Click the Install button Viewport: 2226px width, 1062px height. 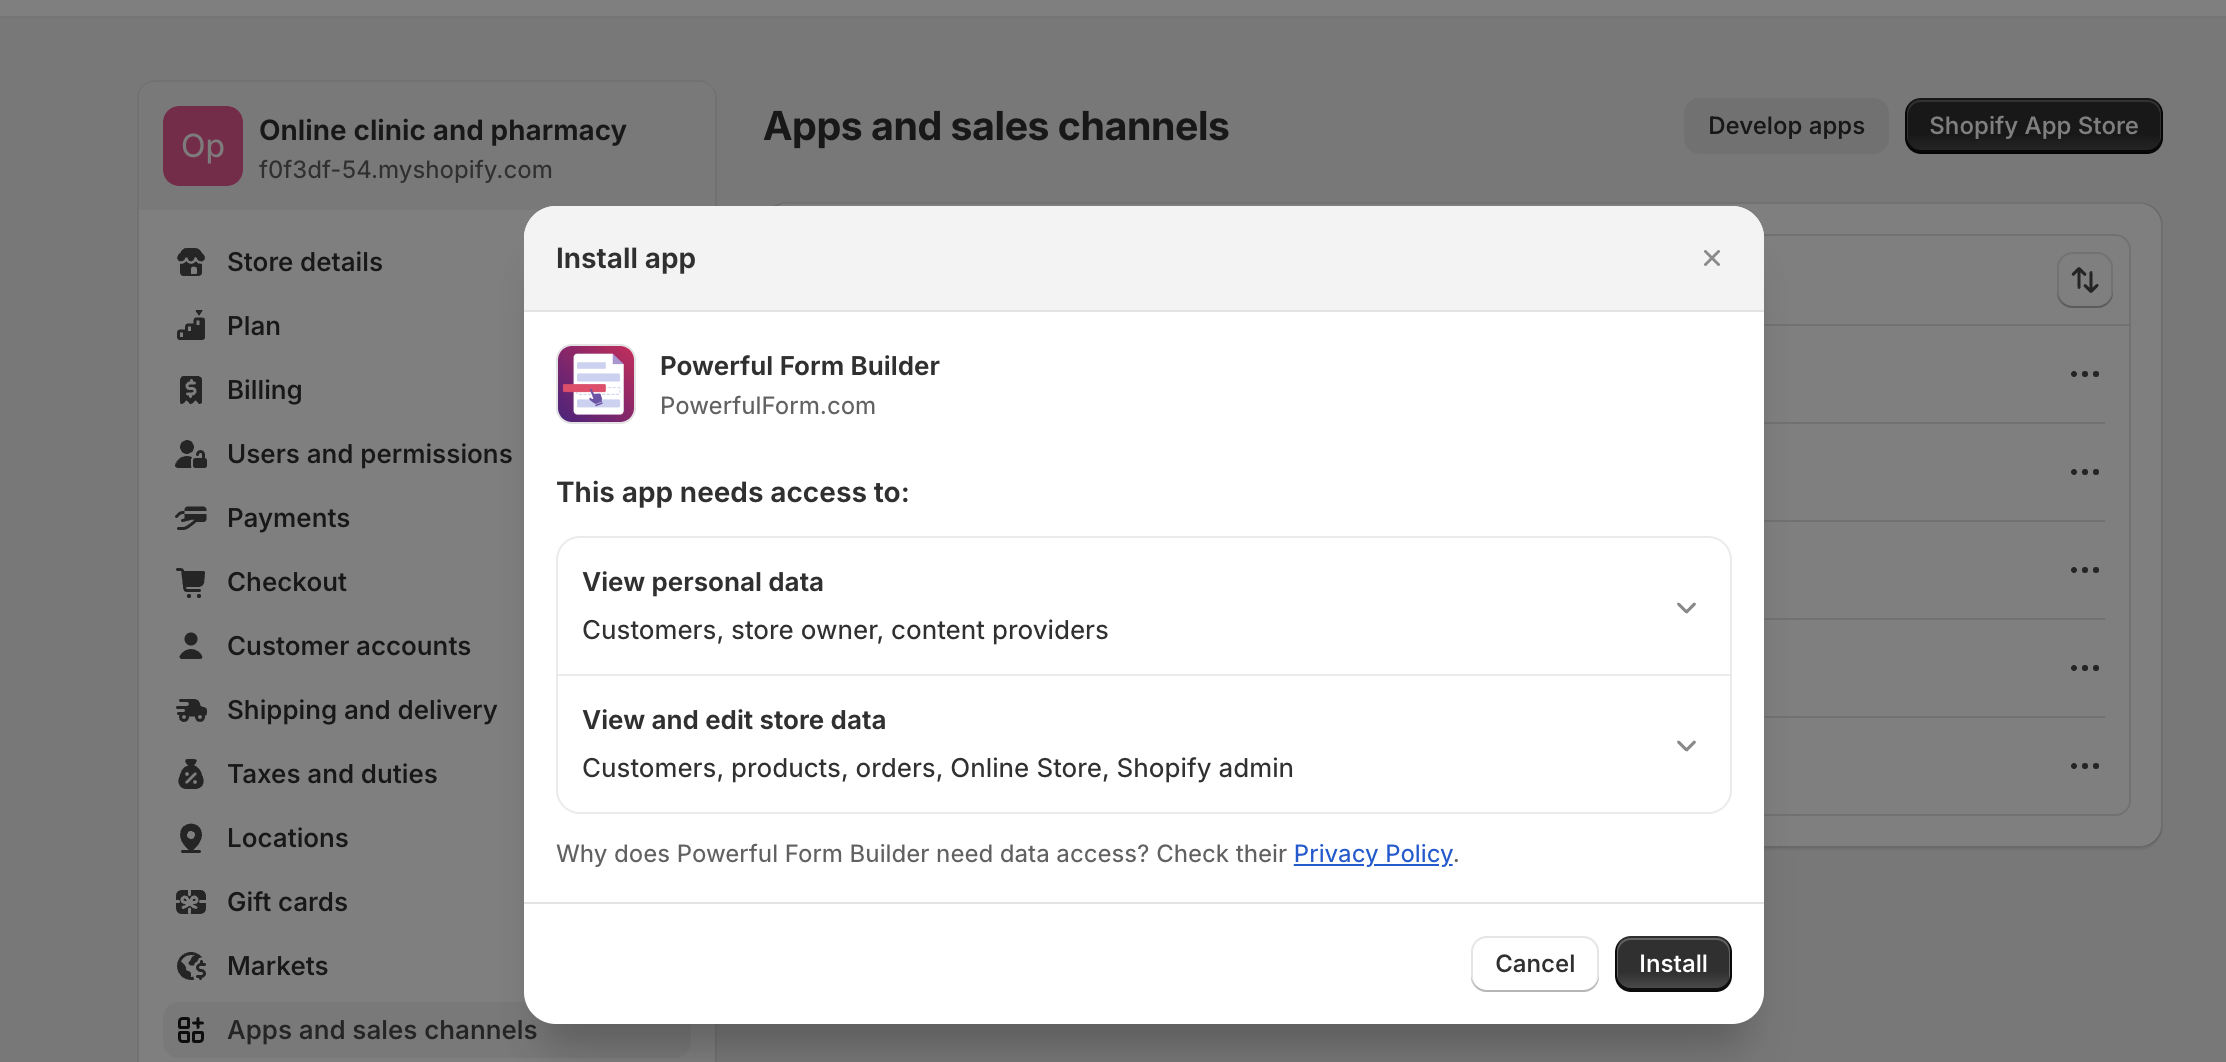[x=1672, y=963]
